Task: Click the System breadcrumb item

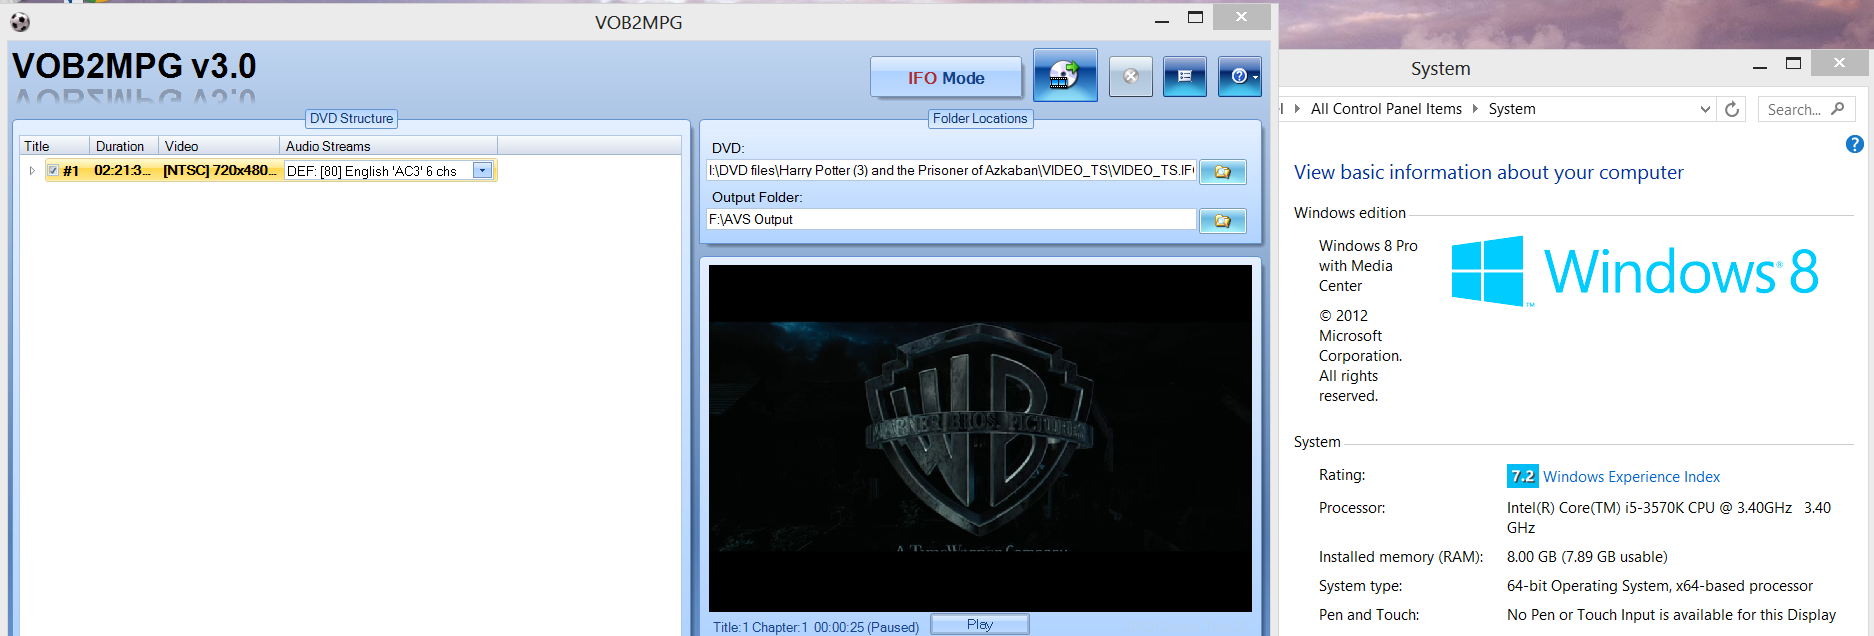Action: coord(1512,109)
